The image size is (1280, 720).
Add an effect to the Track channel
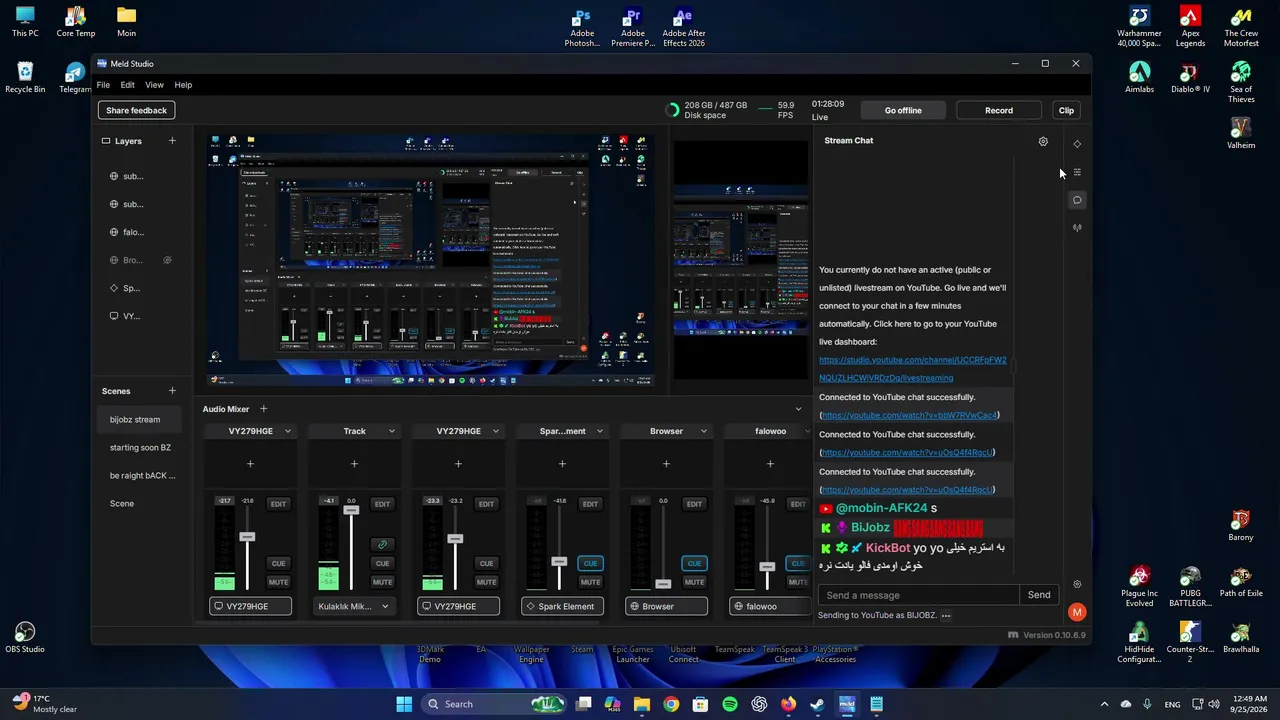click(354, 464)
